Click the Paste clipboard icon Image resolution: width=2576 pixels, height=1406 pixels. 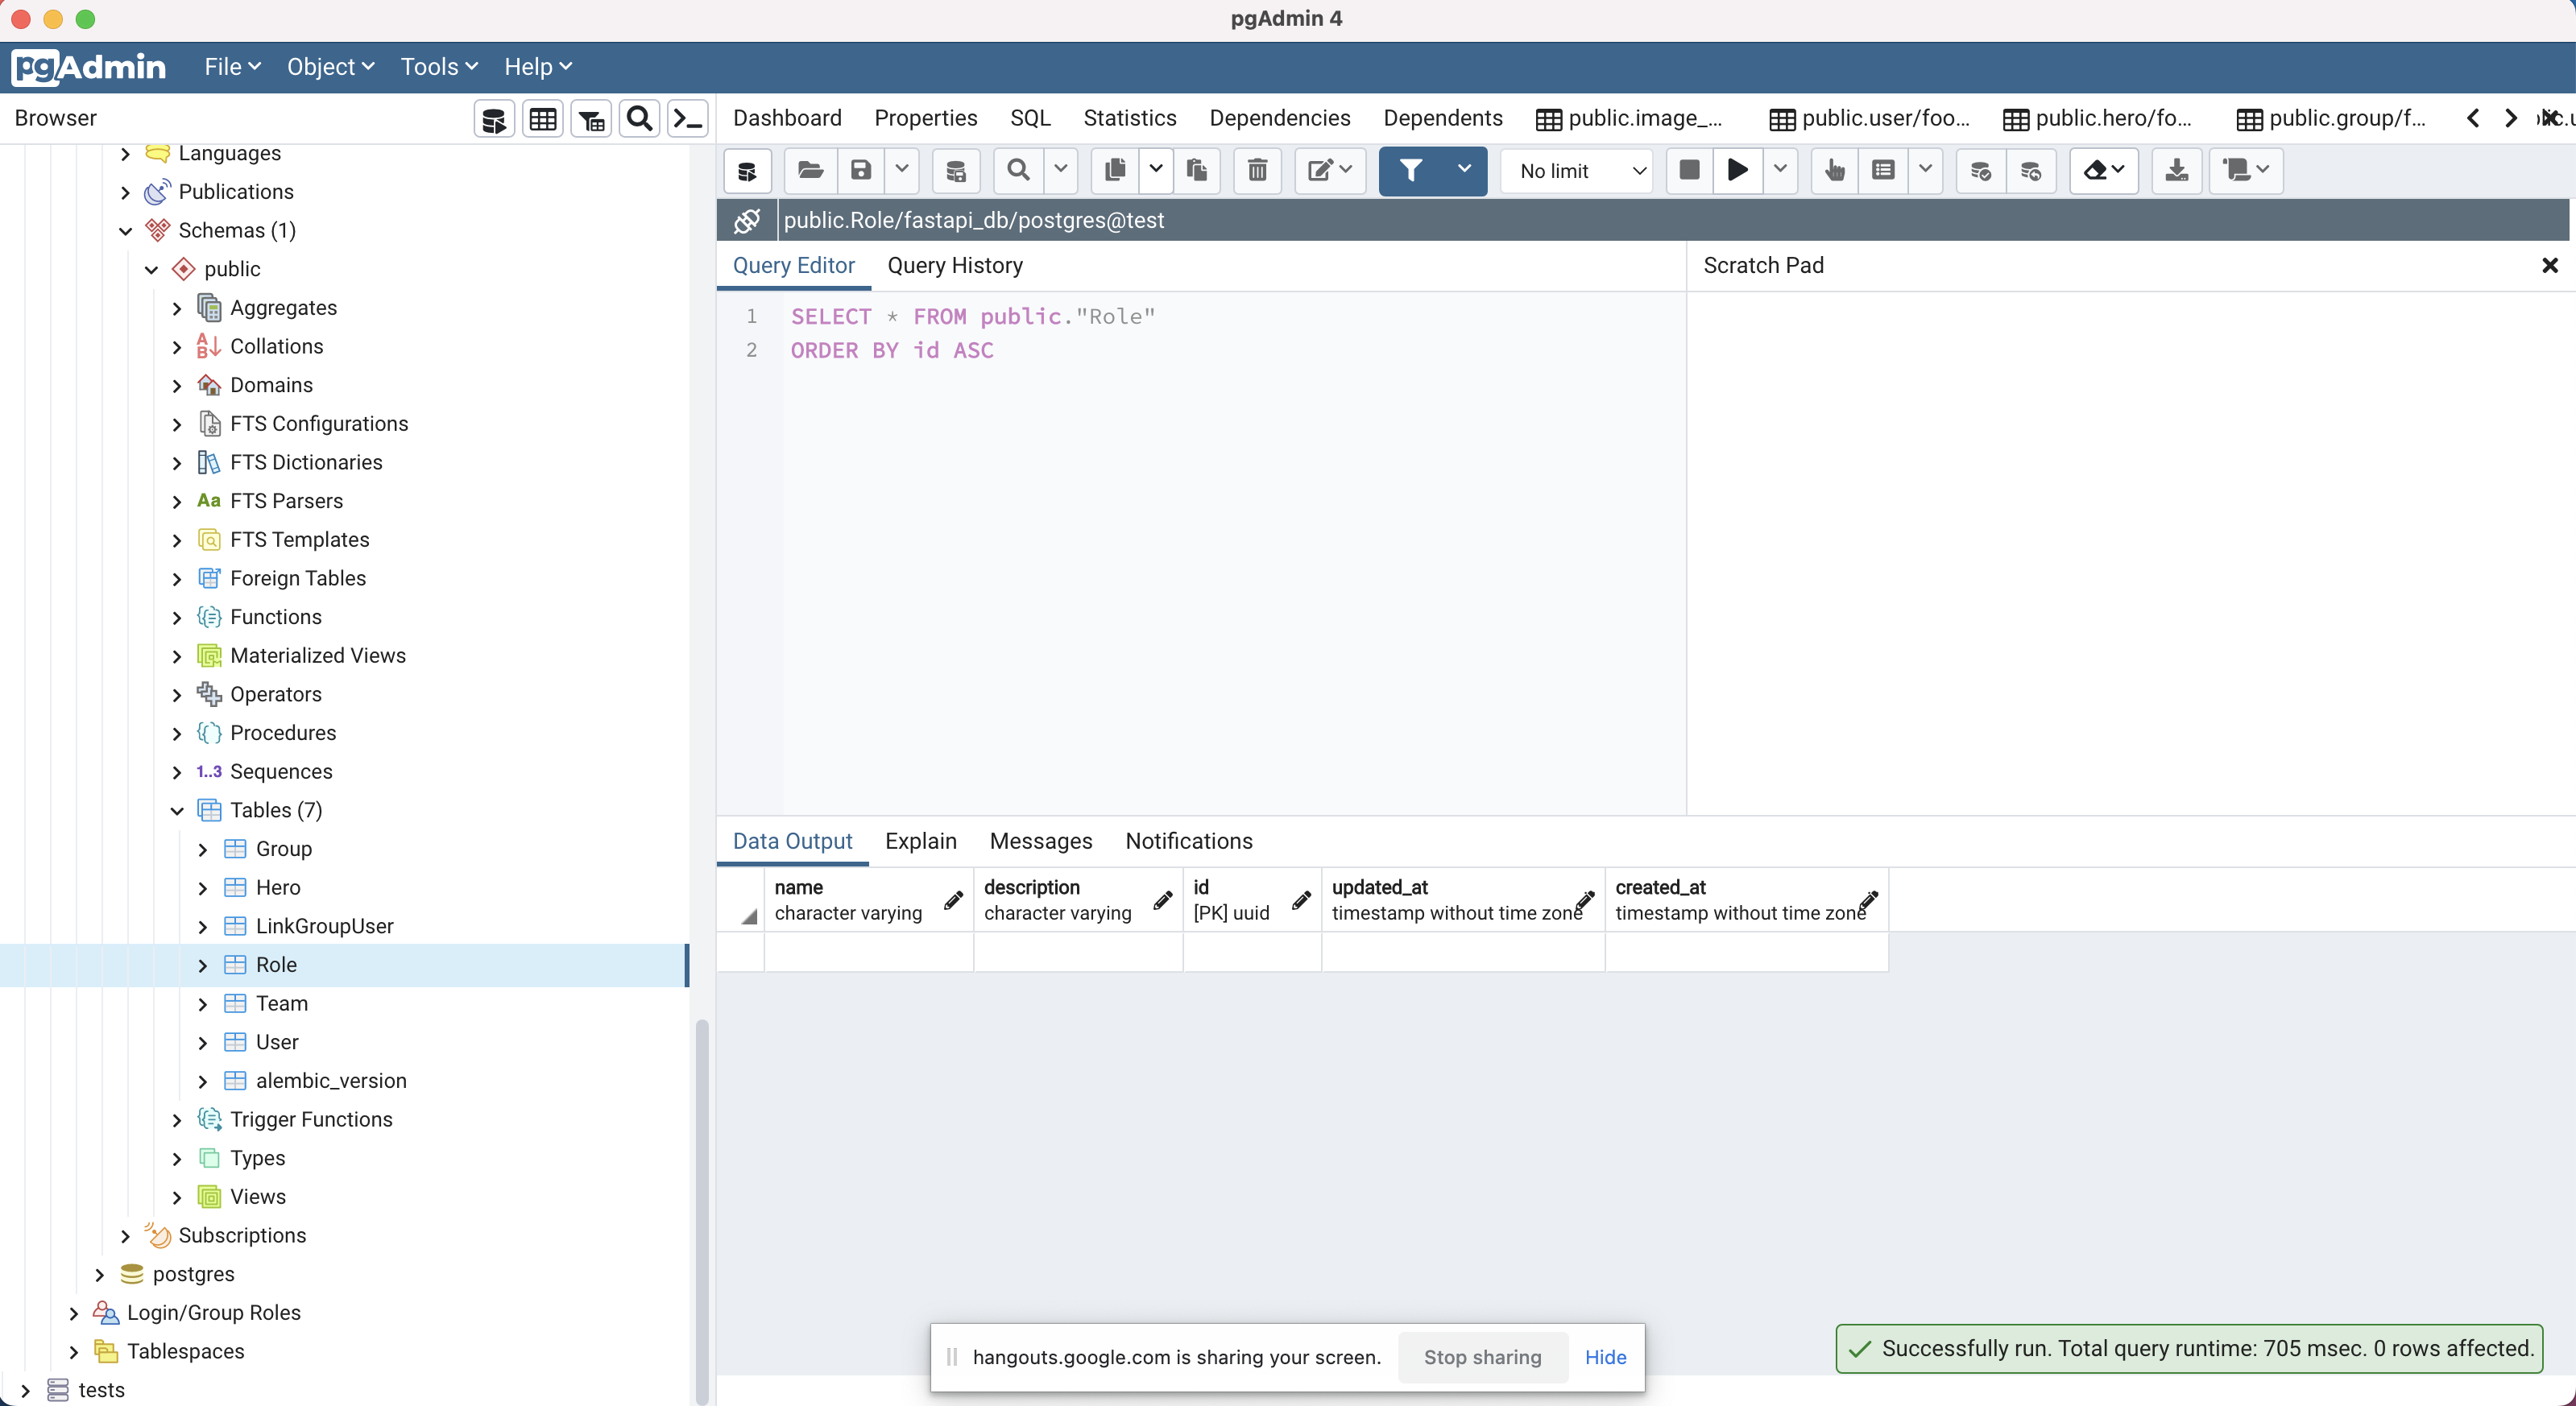pyautogui.click(x=1196, y=170)
